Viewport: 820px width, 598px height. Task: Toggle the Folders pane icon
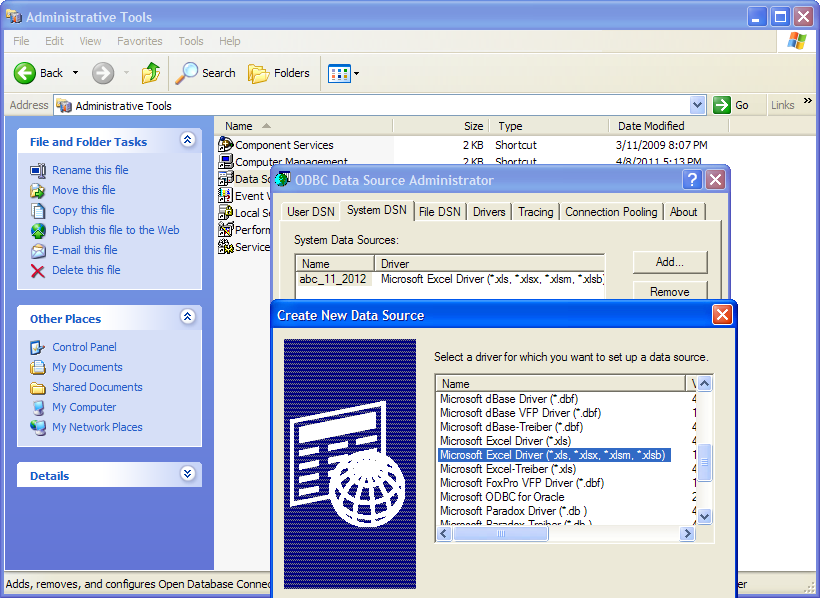pos(258,74)
